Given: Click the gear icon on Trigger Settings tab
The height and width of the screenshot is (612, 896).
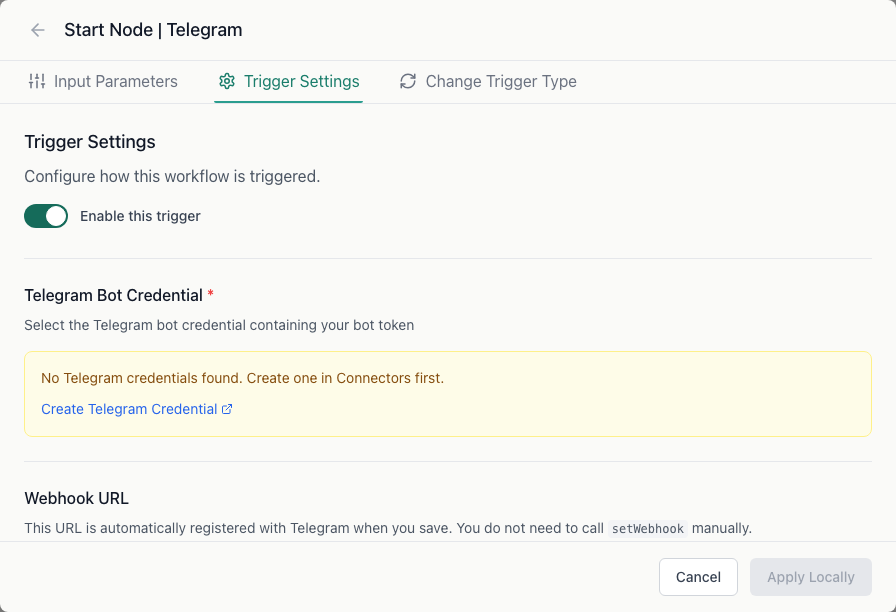Looking at the screenshot, I should pyautogui.click(x=227, y=81).
